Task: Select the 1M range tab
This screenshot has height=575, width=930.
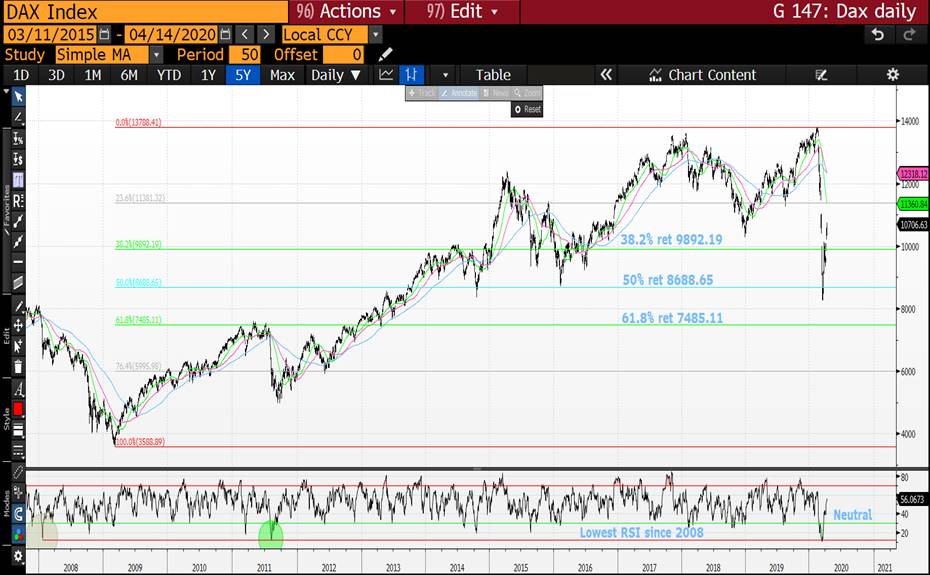Action: point(93,75)
